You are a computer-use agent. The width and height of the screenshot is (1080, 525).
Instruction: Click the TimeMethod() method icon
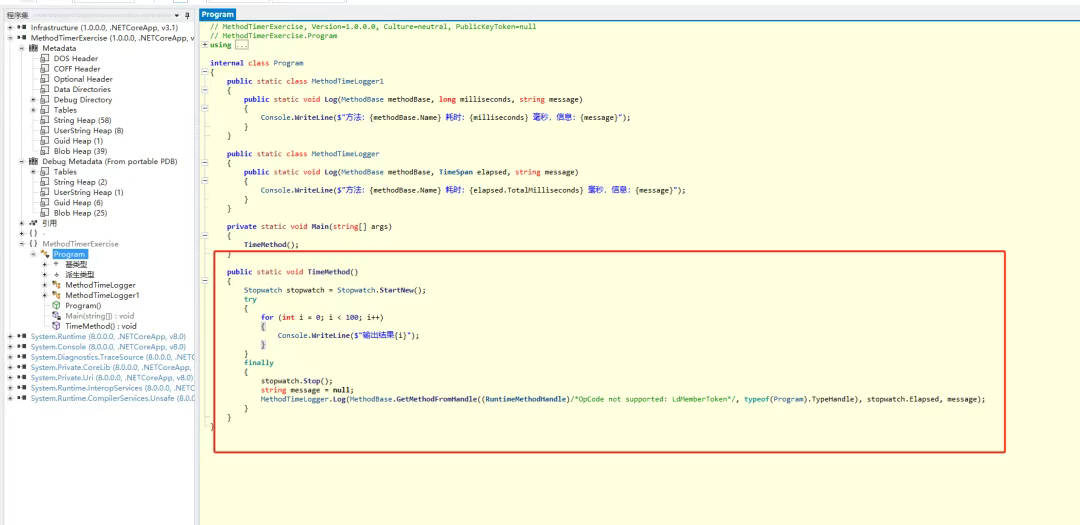point(56,326)
